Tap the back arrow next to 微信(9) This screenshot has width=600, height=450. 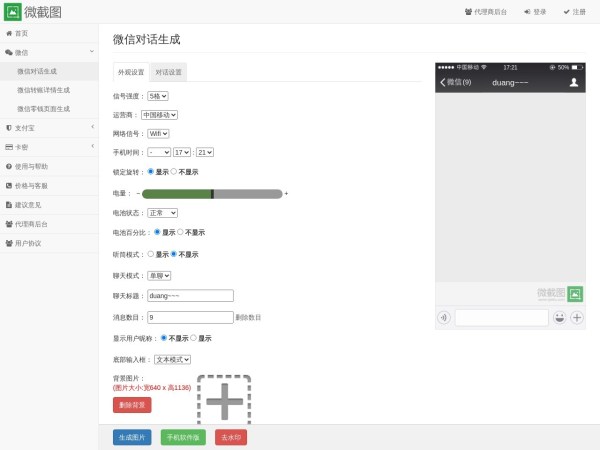pyautogui.click(x=443, y=82)
